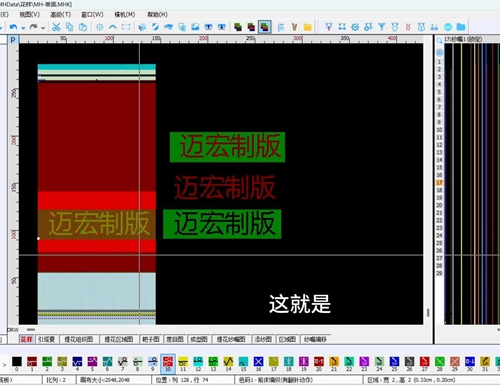
Task: Click the blue funnel filter toolbar icon
Action: [382, 27]
